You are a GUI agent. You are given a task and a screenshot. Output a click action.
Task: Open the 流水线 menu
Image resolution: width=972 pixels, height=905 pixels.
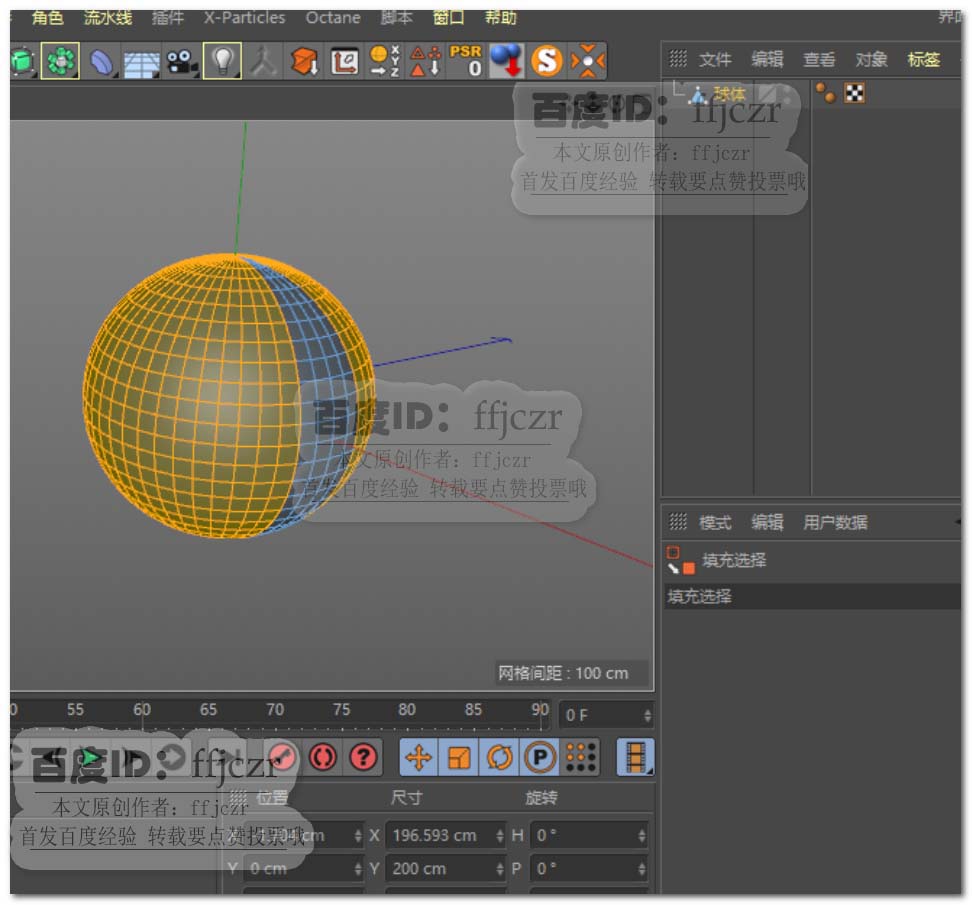[x=108, y=17]
